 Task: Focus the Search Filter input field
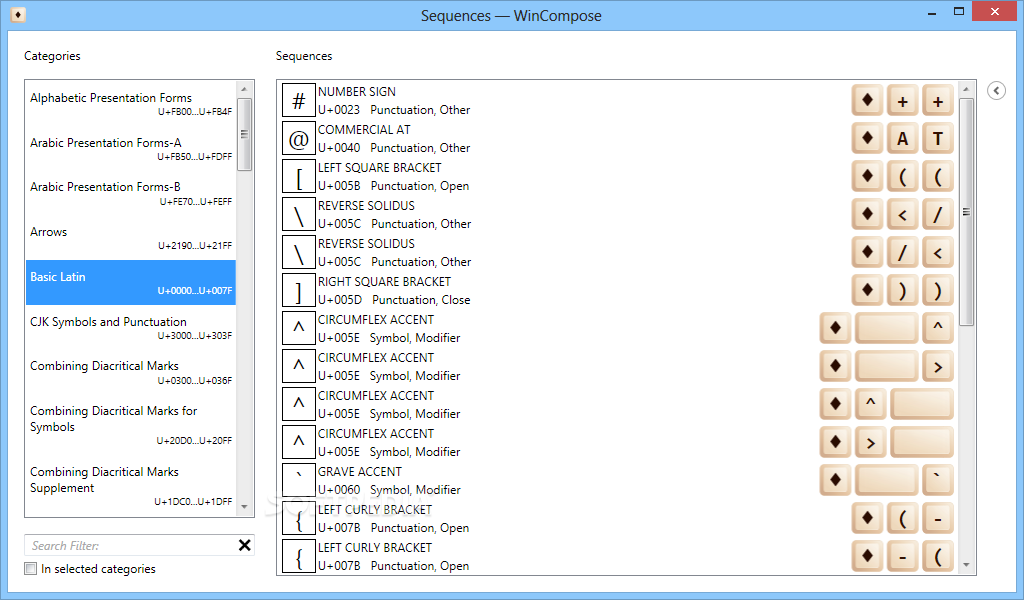(131, 545)
